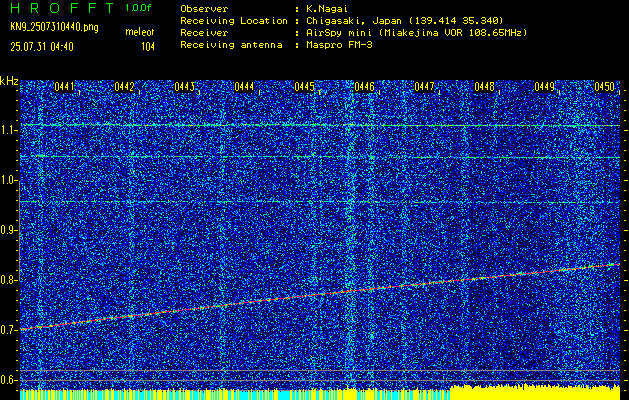This screenshot has height=400, width=629.
Task: Click the 0445 time marker
Action: pos(304,87)
